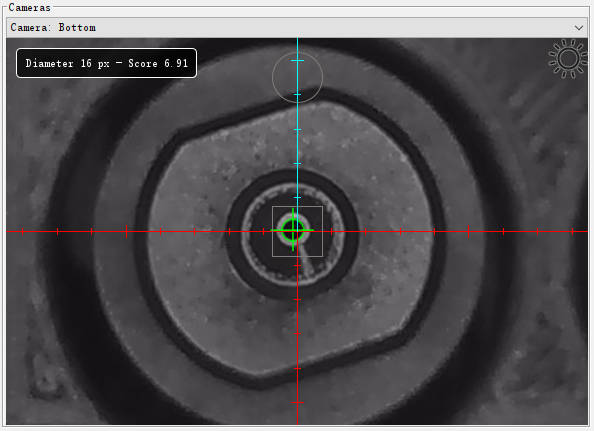Click top cyan tick inside gray circle
This screenshot has height=431, width=594.
(x=297, y=61)
